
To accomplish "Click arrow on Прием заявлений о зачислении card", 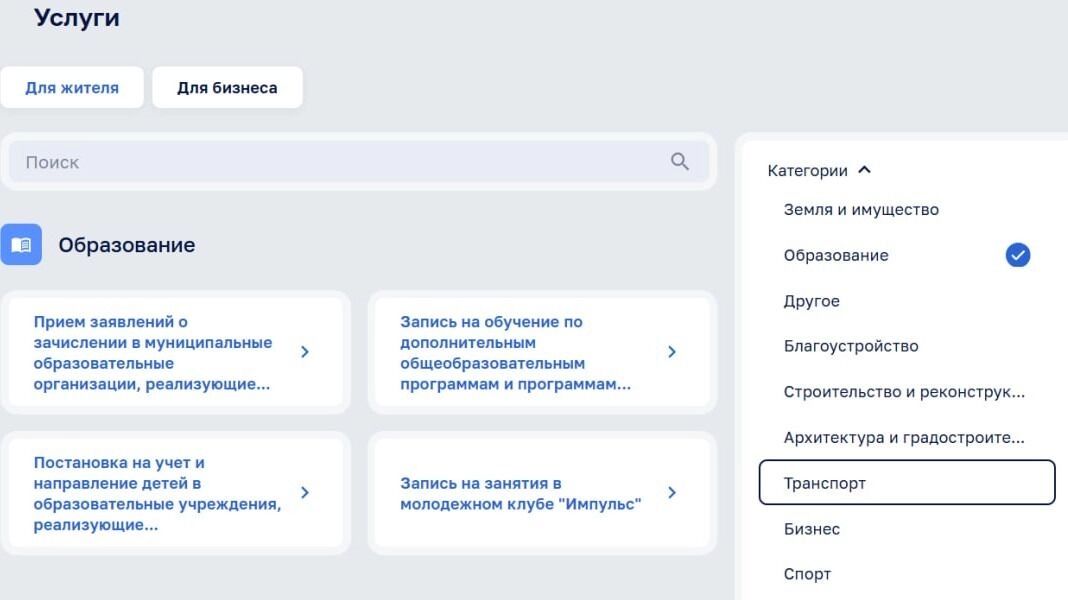I will 305,352.
